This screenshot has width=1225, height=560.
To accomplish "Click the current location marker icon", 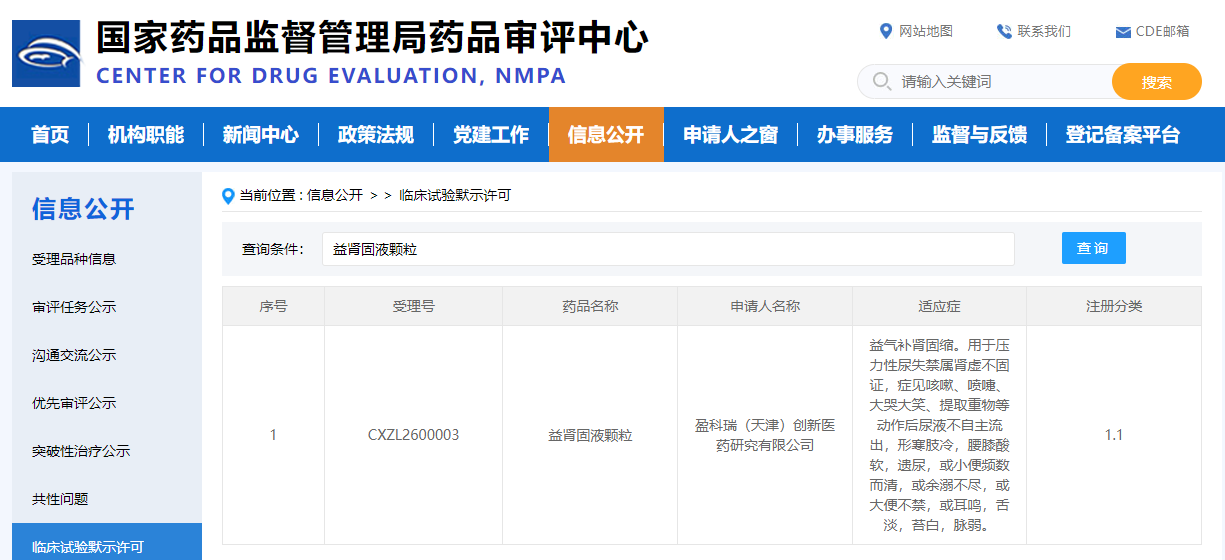I will pyautogui.click(x=228, y=195).
